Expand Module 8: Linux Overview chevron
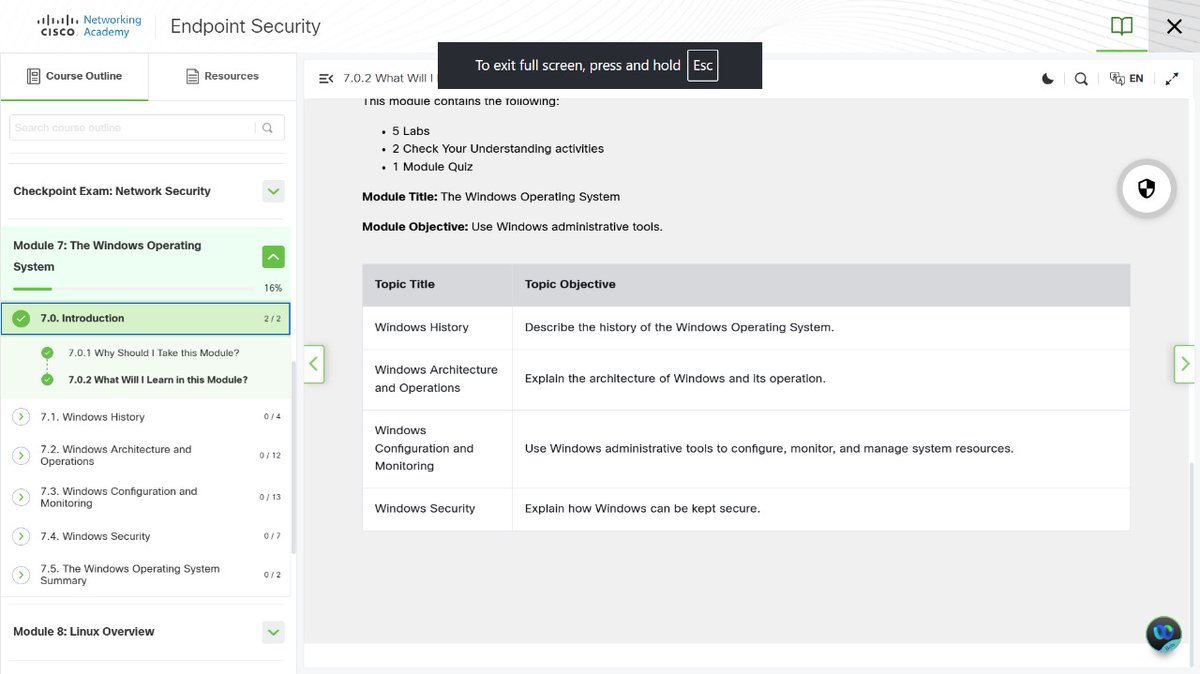 pyautogui.click(x=273, y=632)
